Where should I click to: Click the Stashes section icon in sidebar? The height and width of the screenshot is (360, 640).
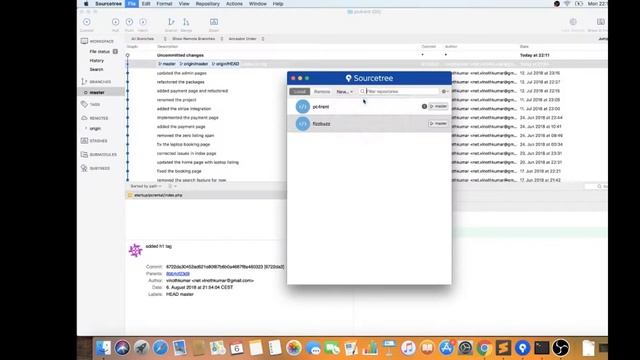point(84,141)
